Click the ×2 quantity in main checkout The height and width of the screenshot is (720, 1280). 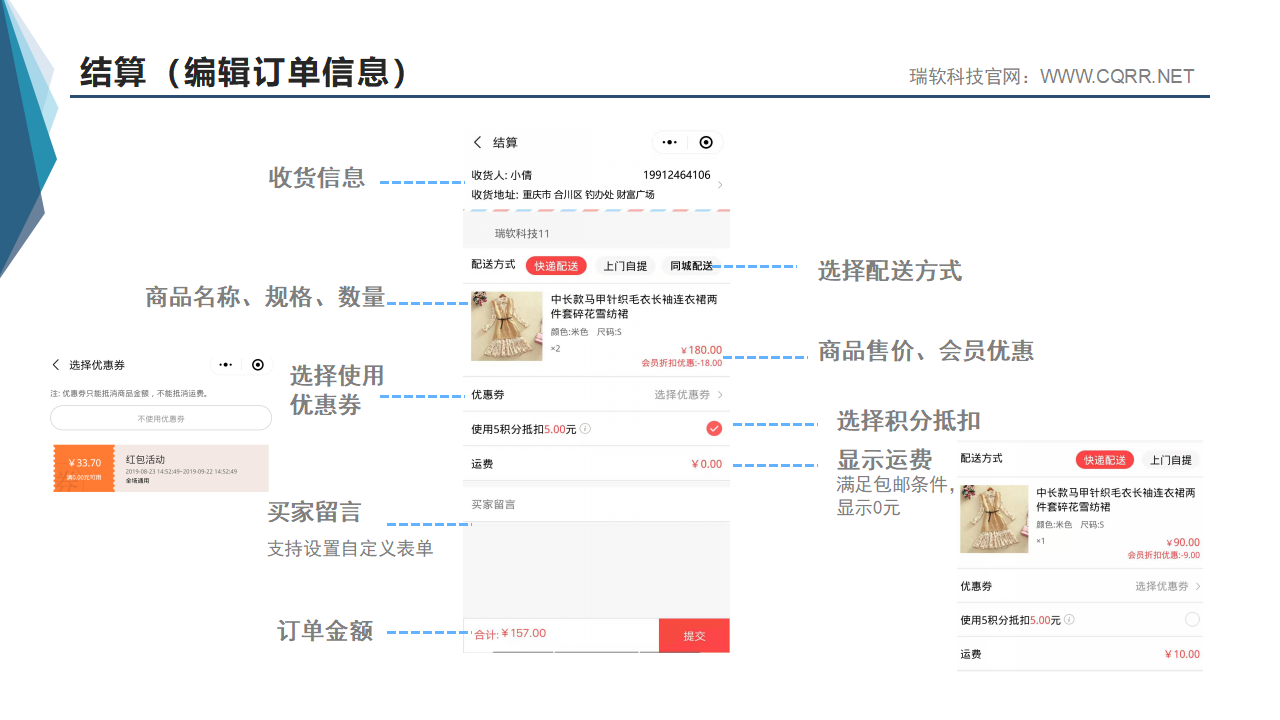click(x=556, y=349)
